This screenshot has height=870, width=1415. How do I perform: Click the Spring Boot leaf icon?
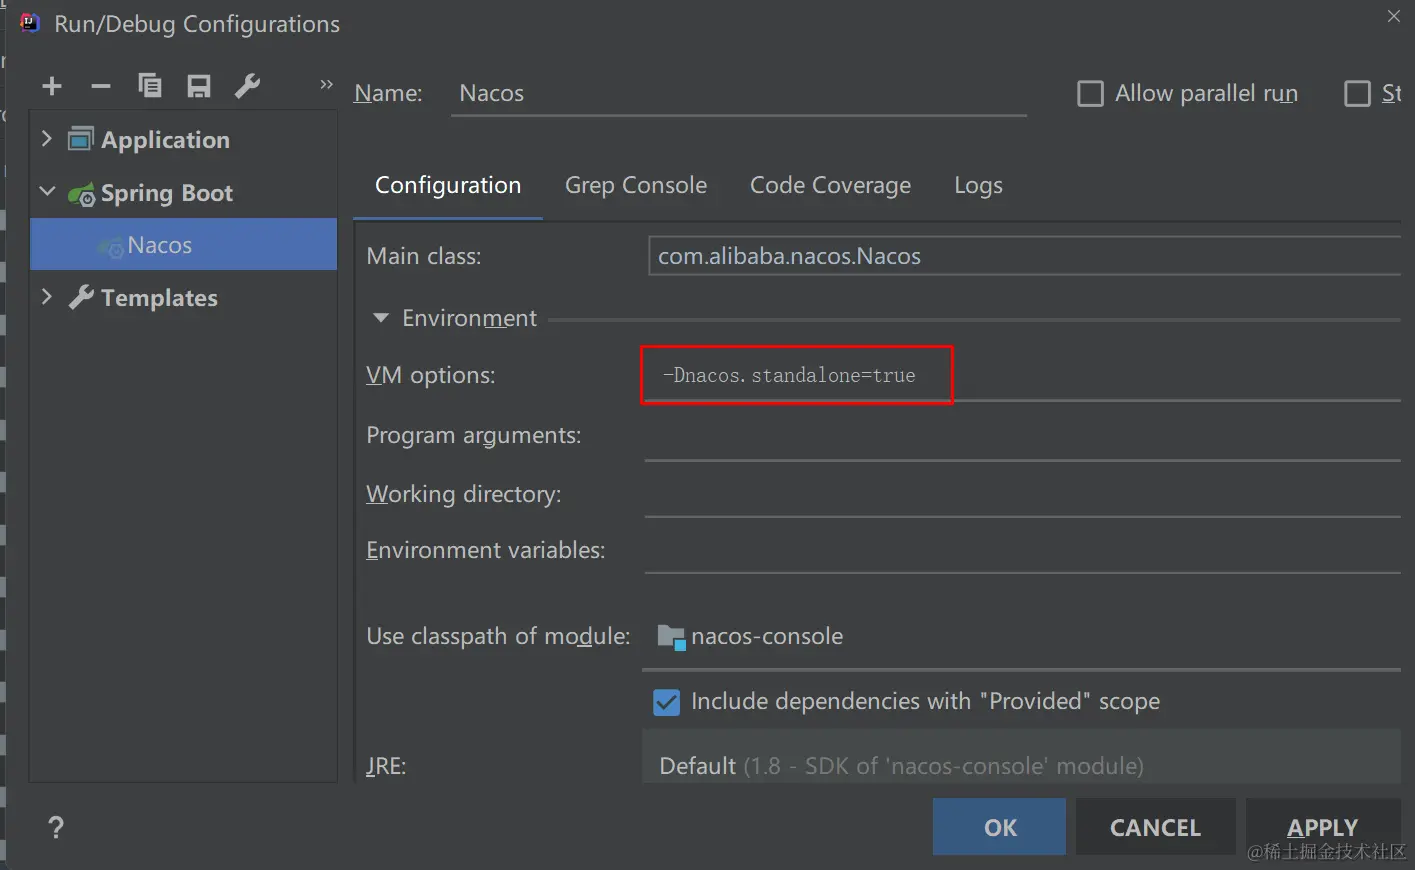coord(82,194)
